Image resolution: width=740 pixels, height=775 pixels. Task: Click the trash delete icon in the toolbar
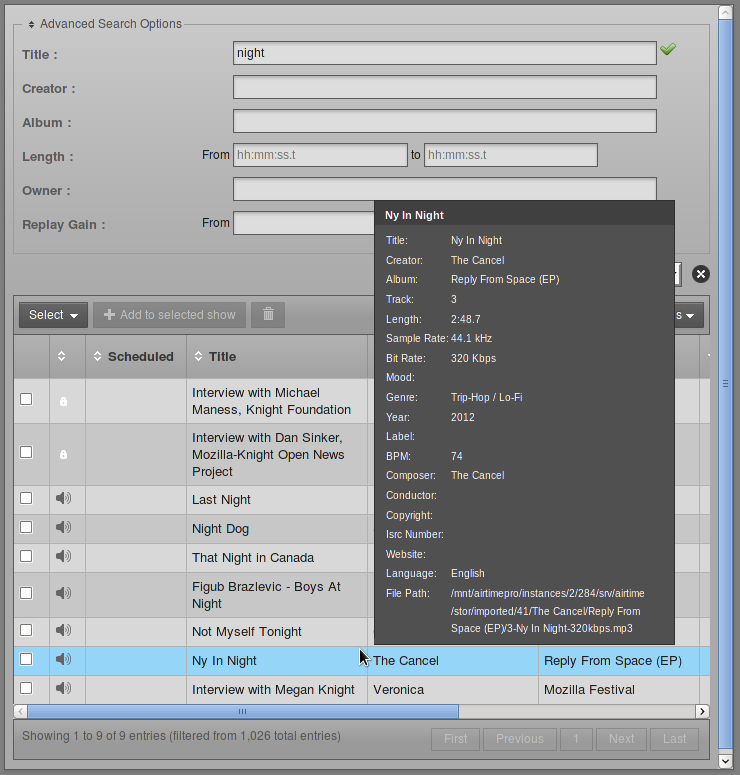[268, 315]
